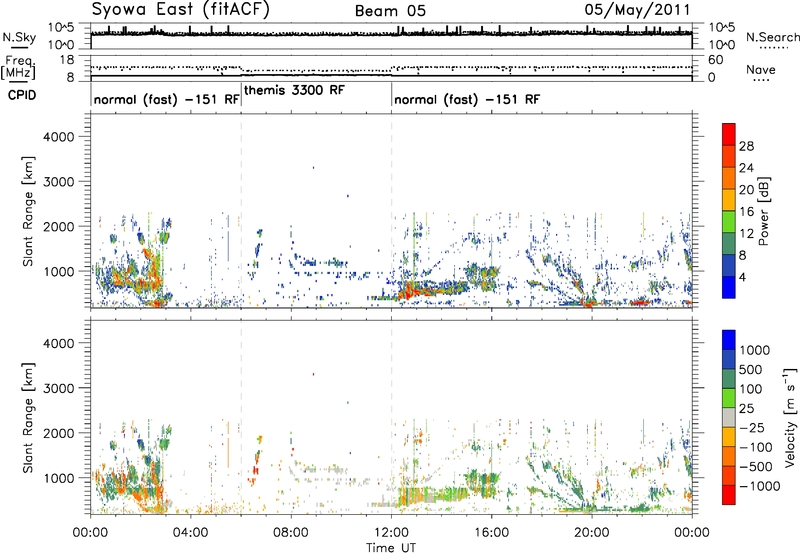Select the top red segment of Power color bar
This screenshot has height=554, width=800.
(x=729, y=134)
